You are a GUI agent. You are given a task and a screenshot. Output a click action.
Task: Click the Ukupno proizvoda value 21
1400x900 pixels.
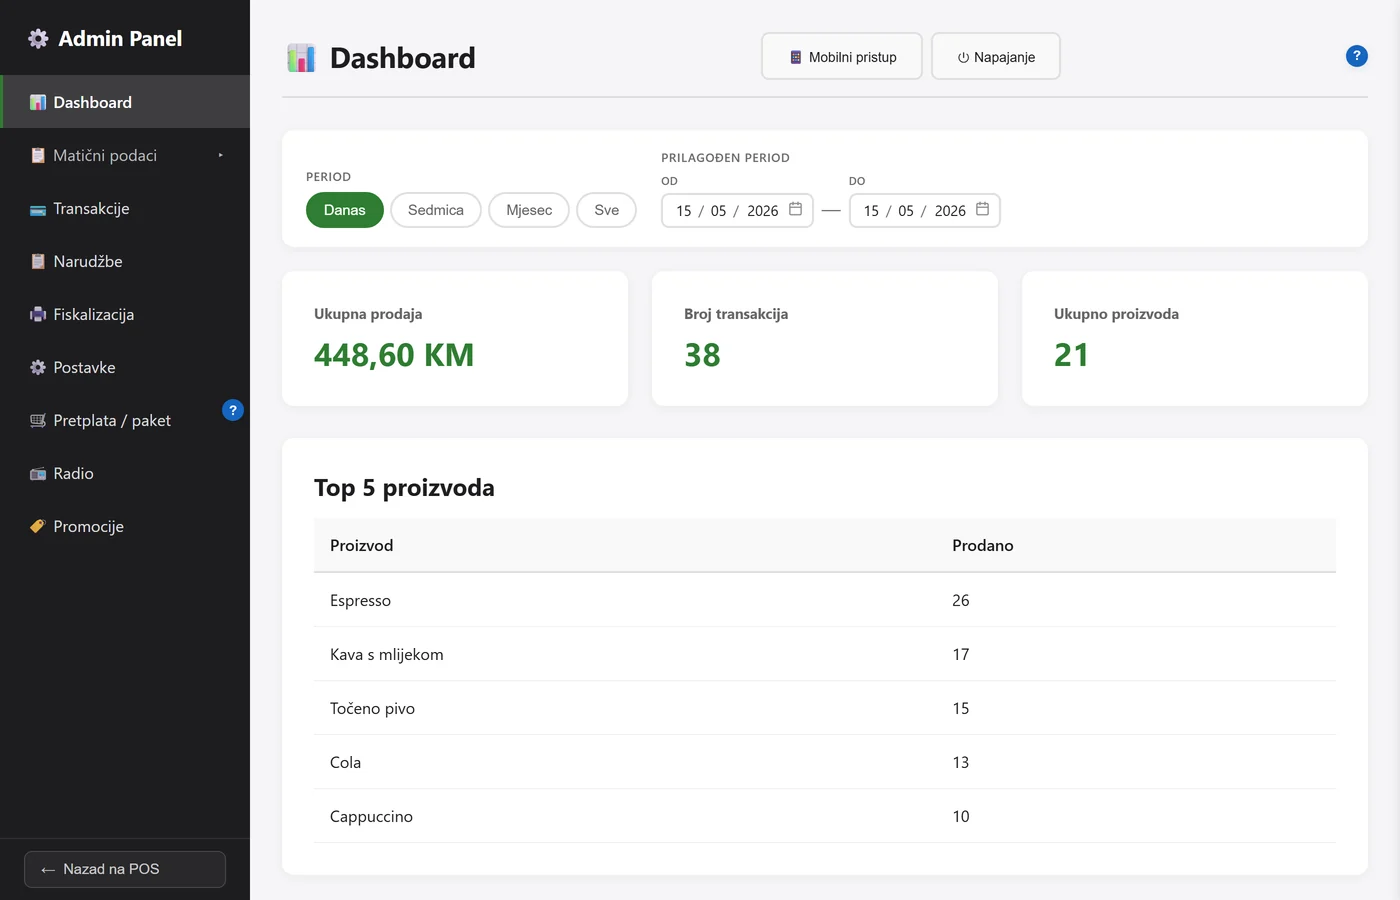pos(1071,355)
